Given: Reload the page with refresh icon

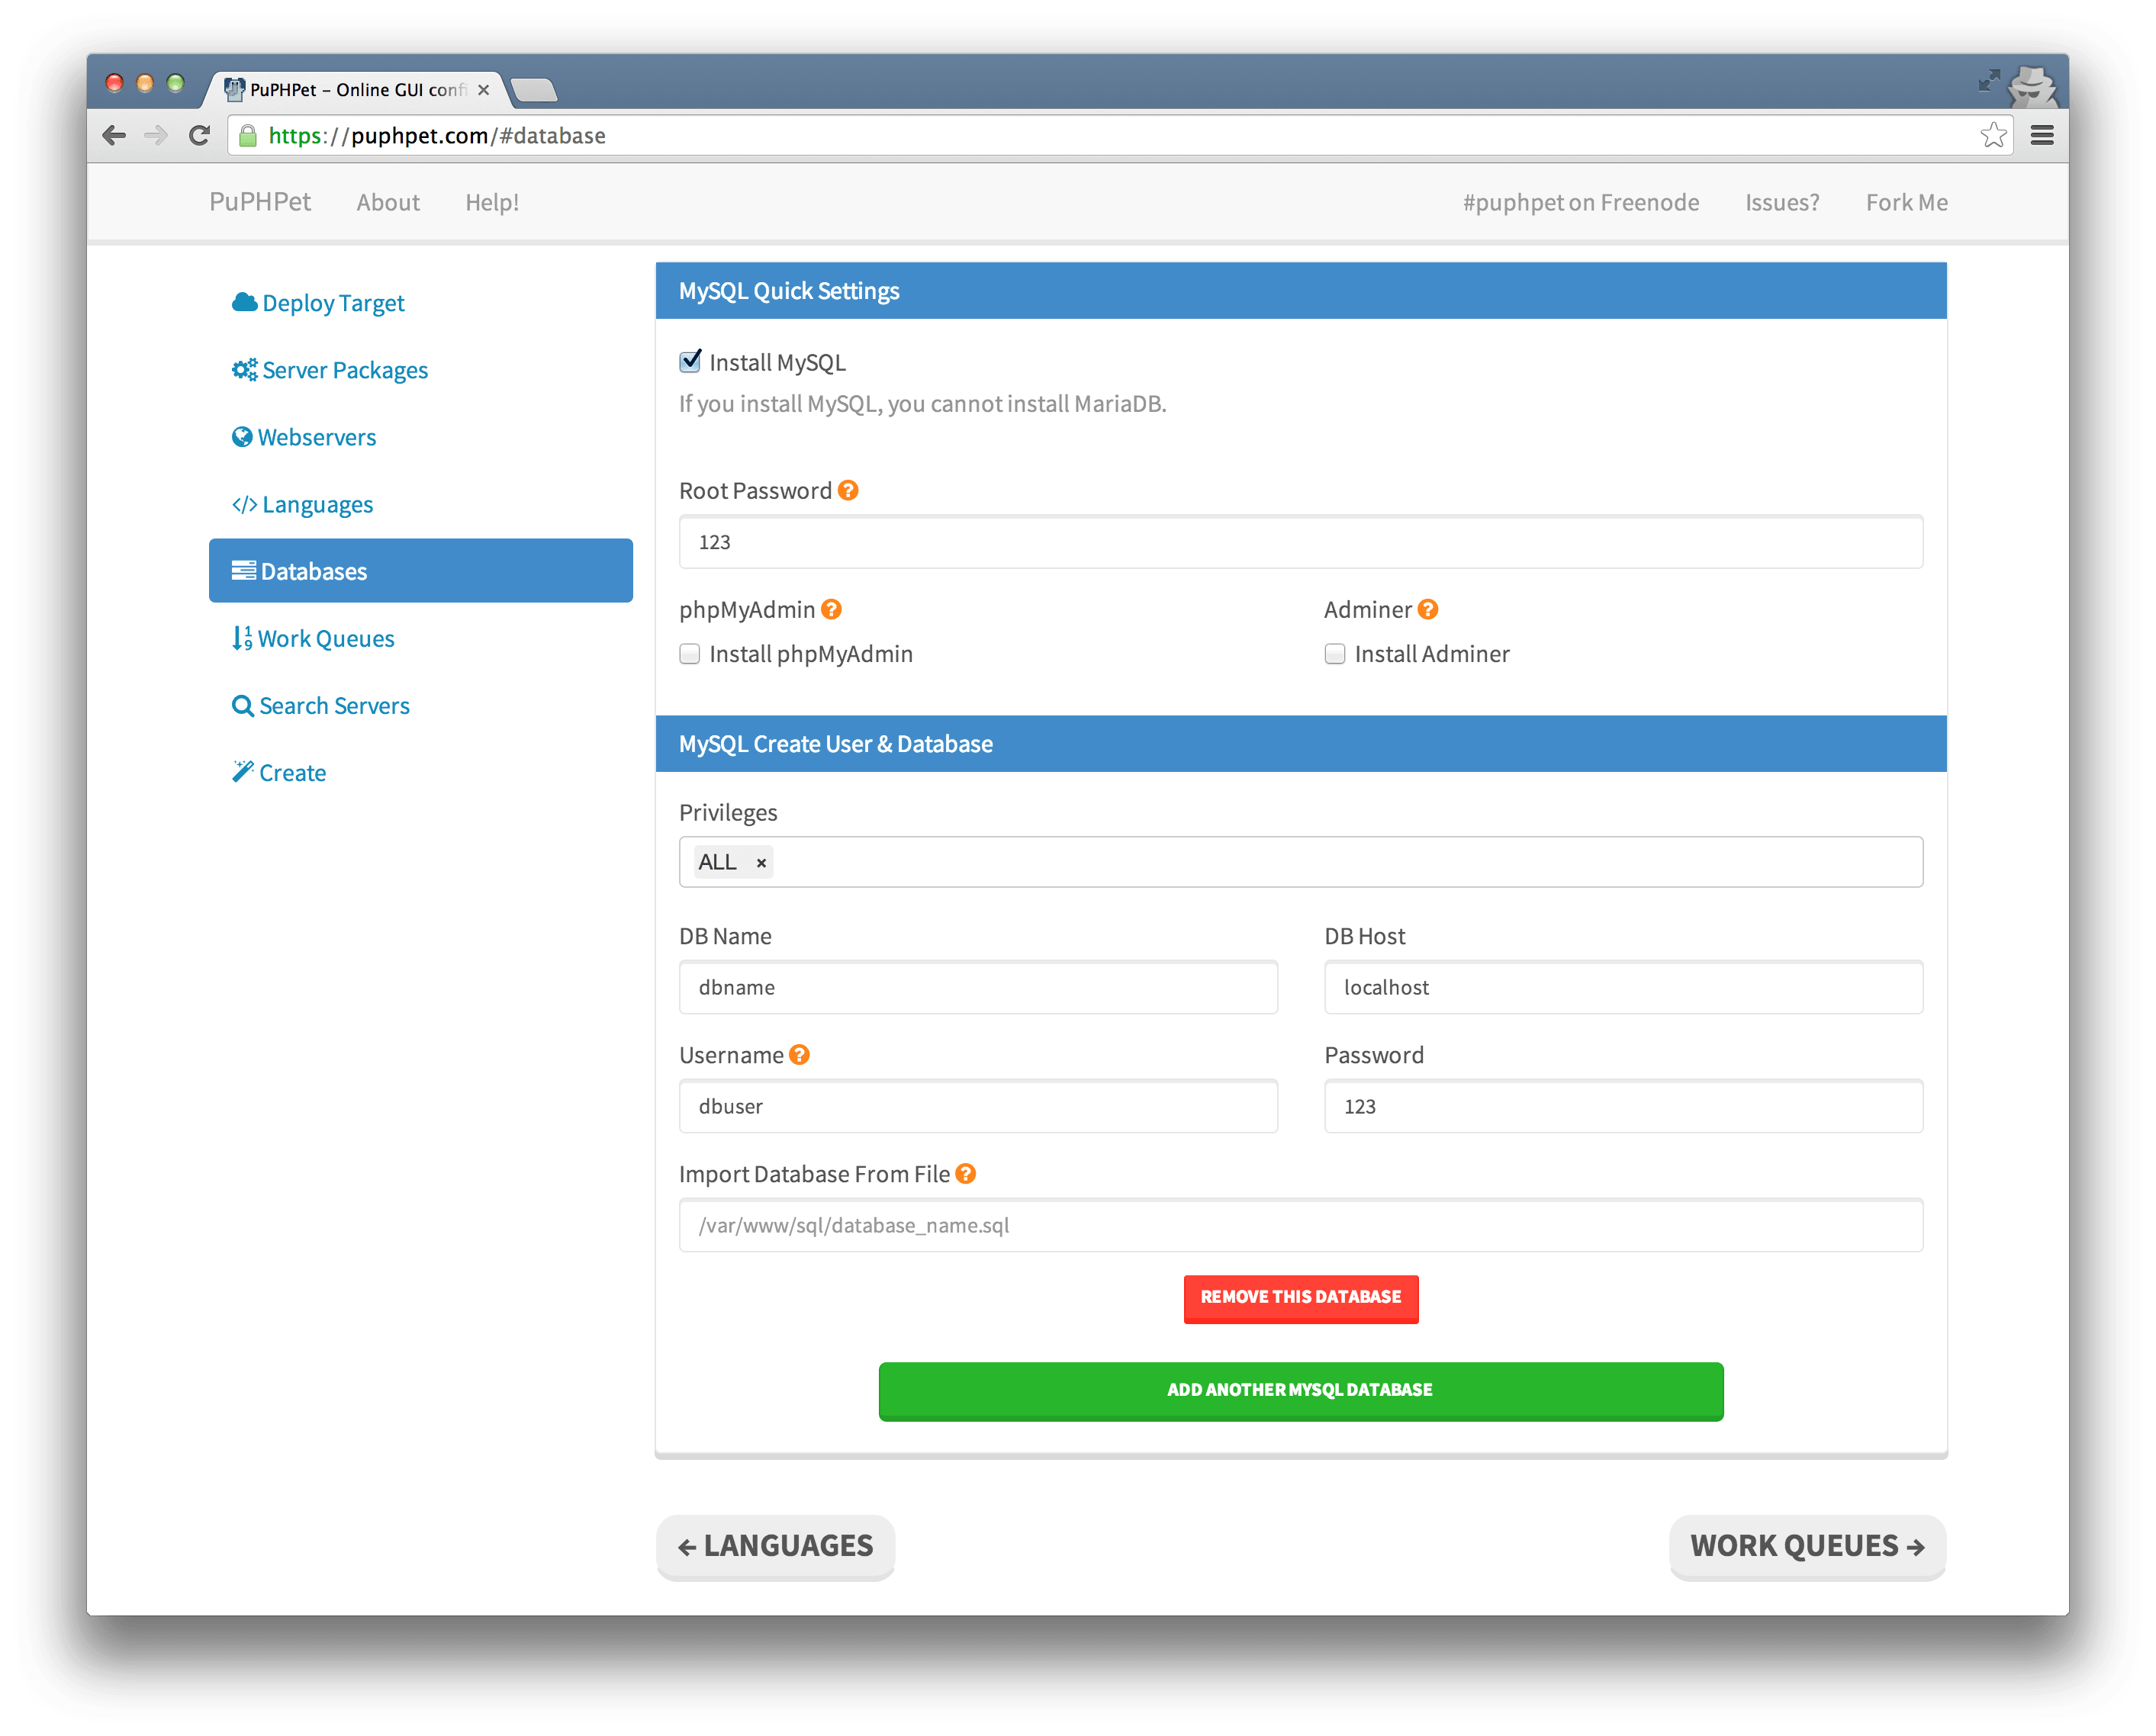Looking at the screenshot, I should click(x=199, y=136).
